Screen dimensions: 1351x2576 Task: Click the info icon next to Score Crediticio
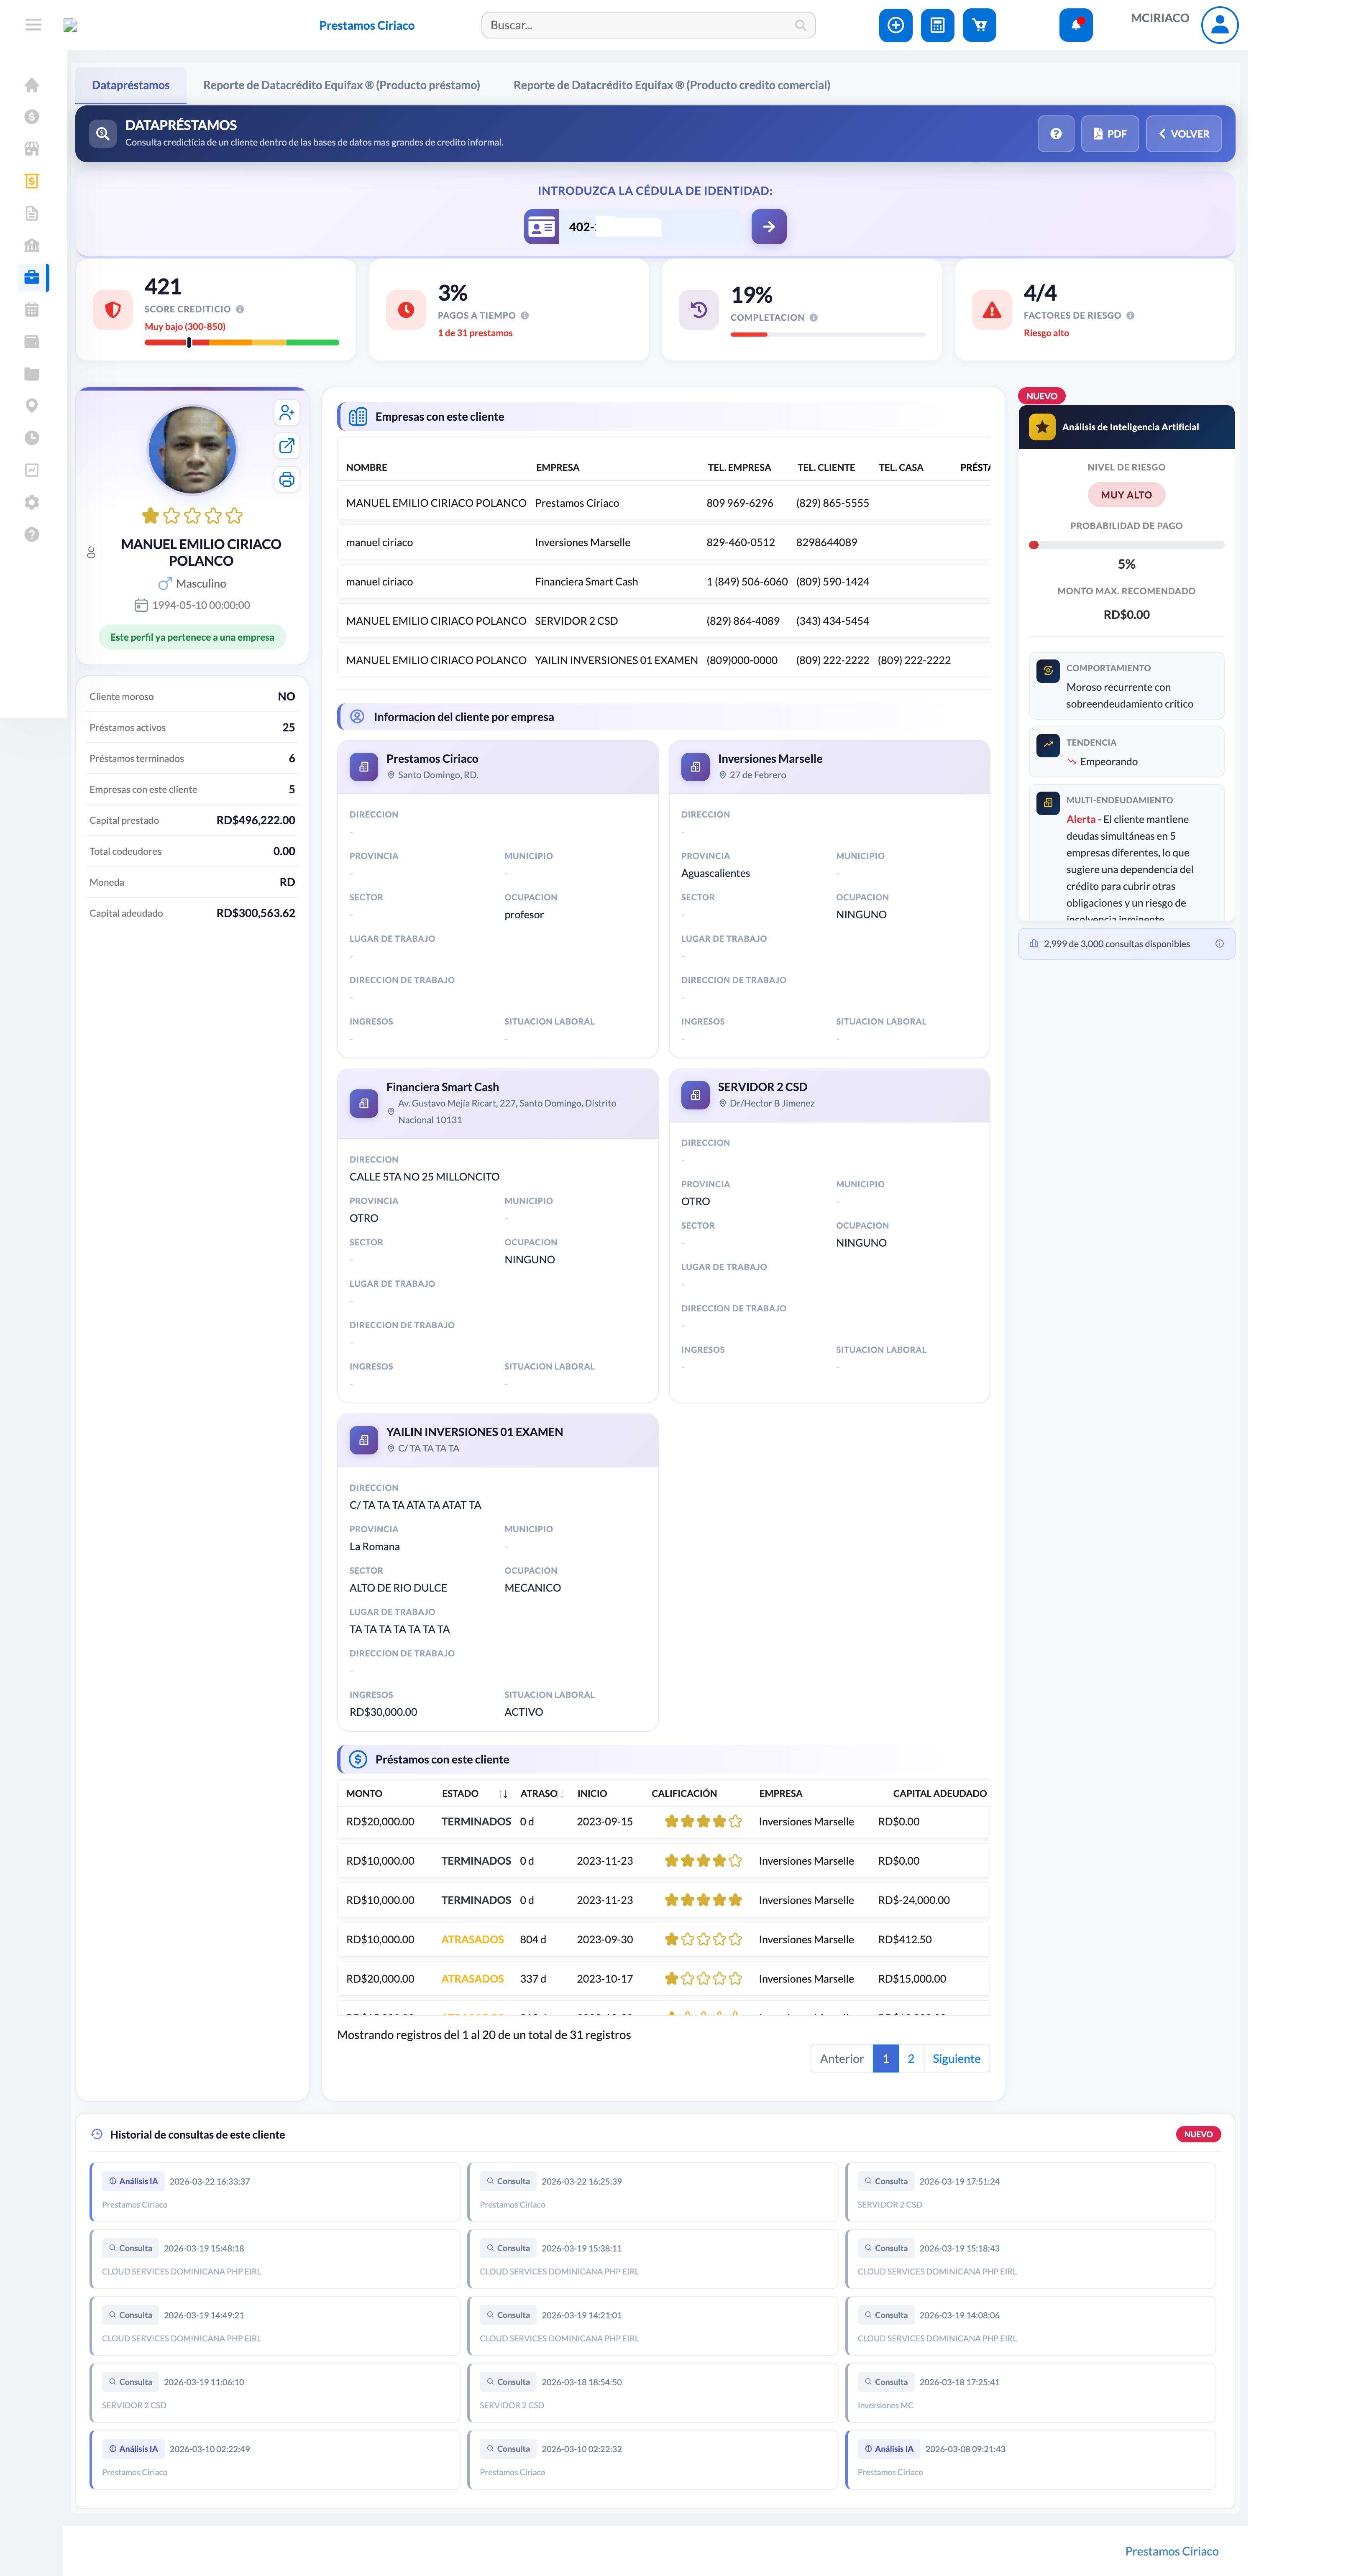click(240, 309)
